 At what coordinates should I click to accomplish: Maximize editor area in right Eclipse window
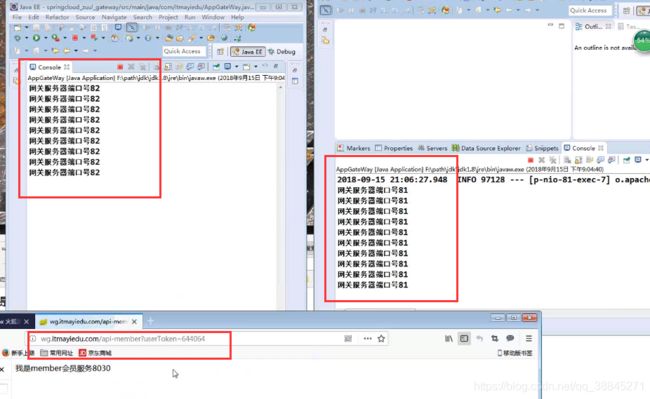point(562,26)
